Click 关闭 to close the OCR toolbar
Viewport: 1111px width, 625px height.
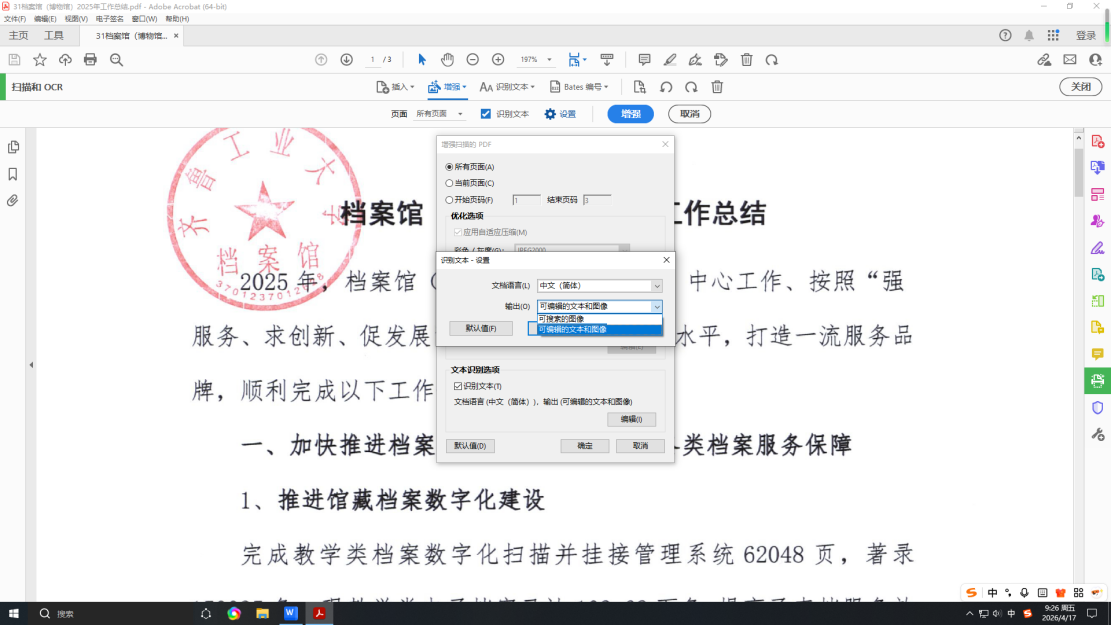(1080, 87)
